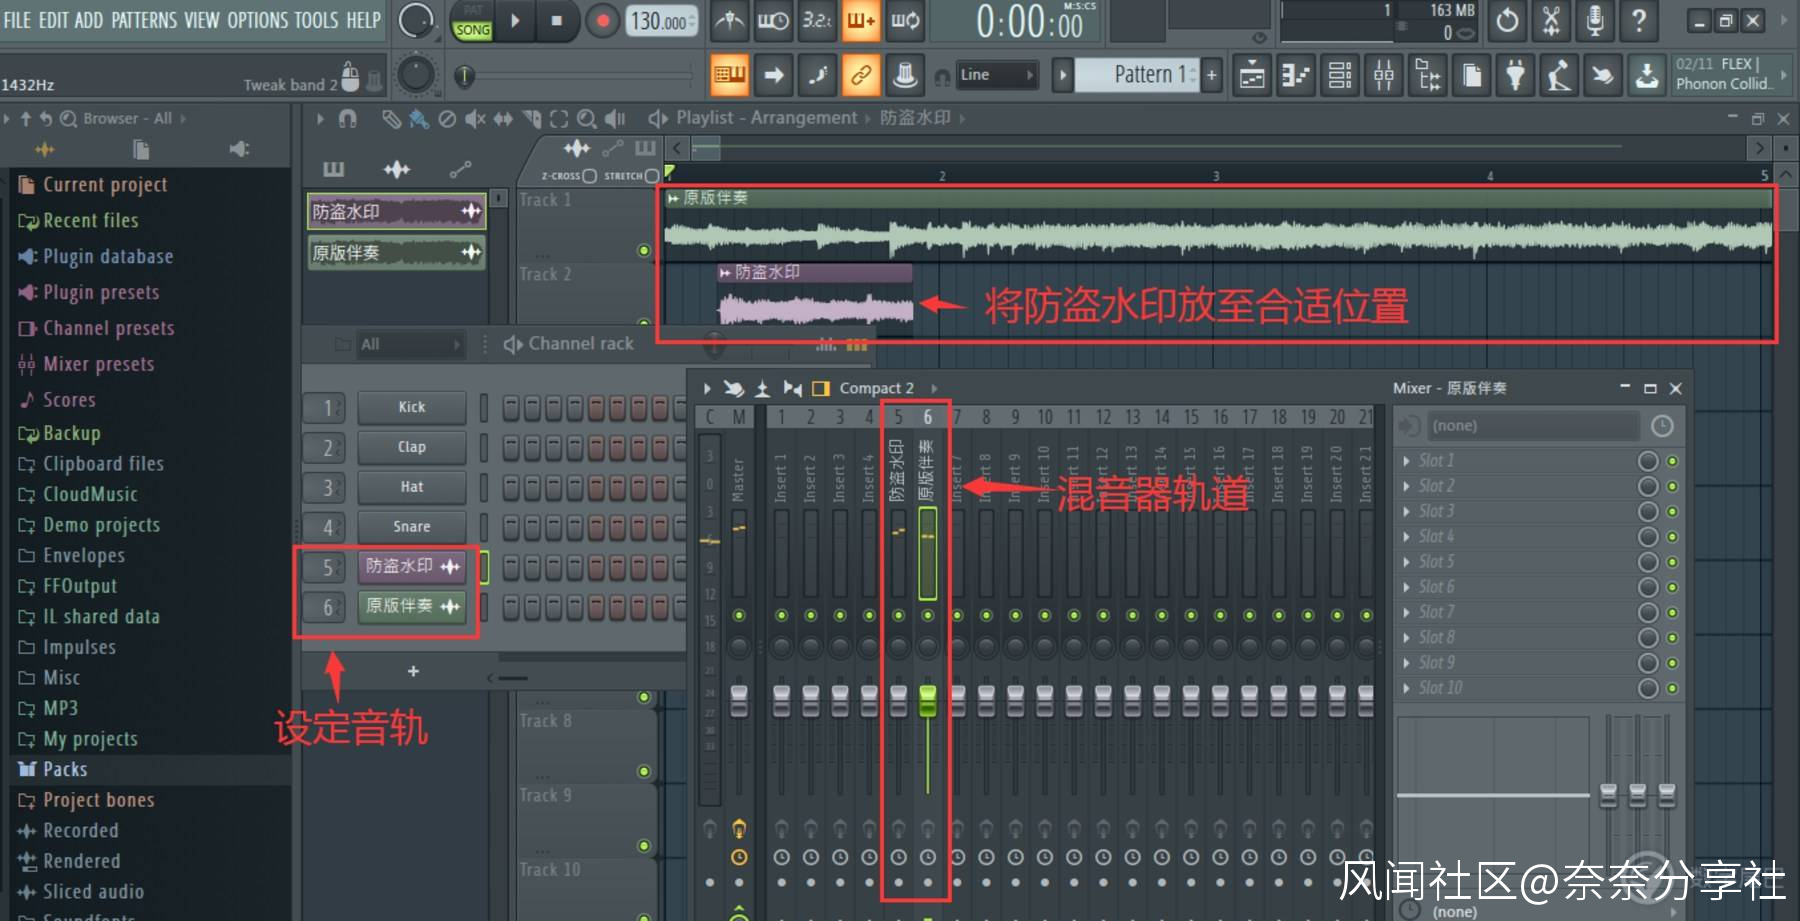Open the Playlist view from toolbar
The height and width of the screenshot is (921, 1800).
tap(1252, 75)
